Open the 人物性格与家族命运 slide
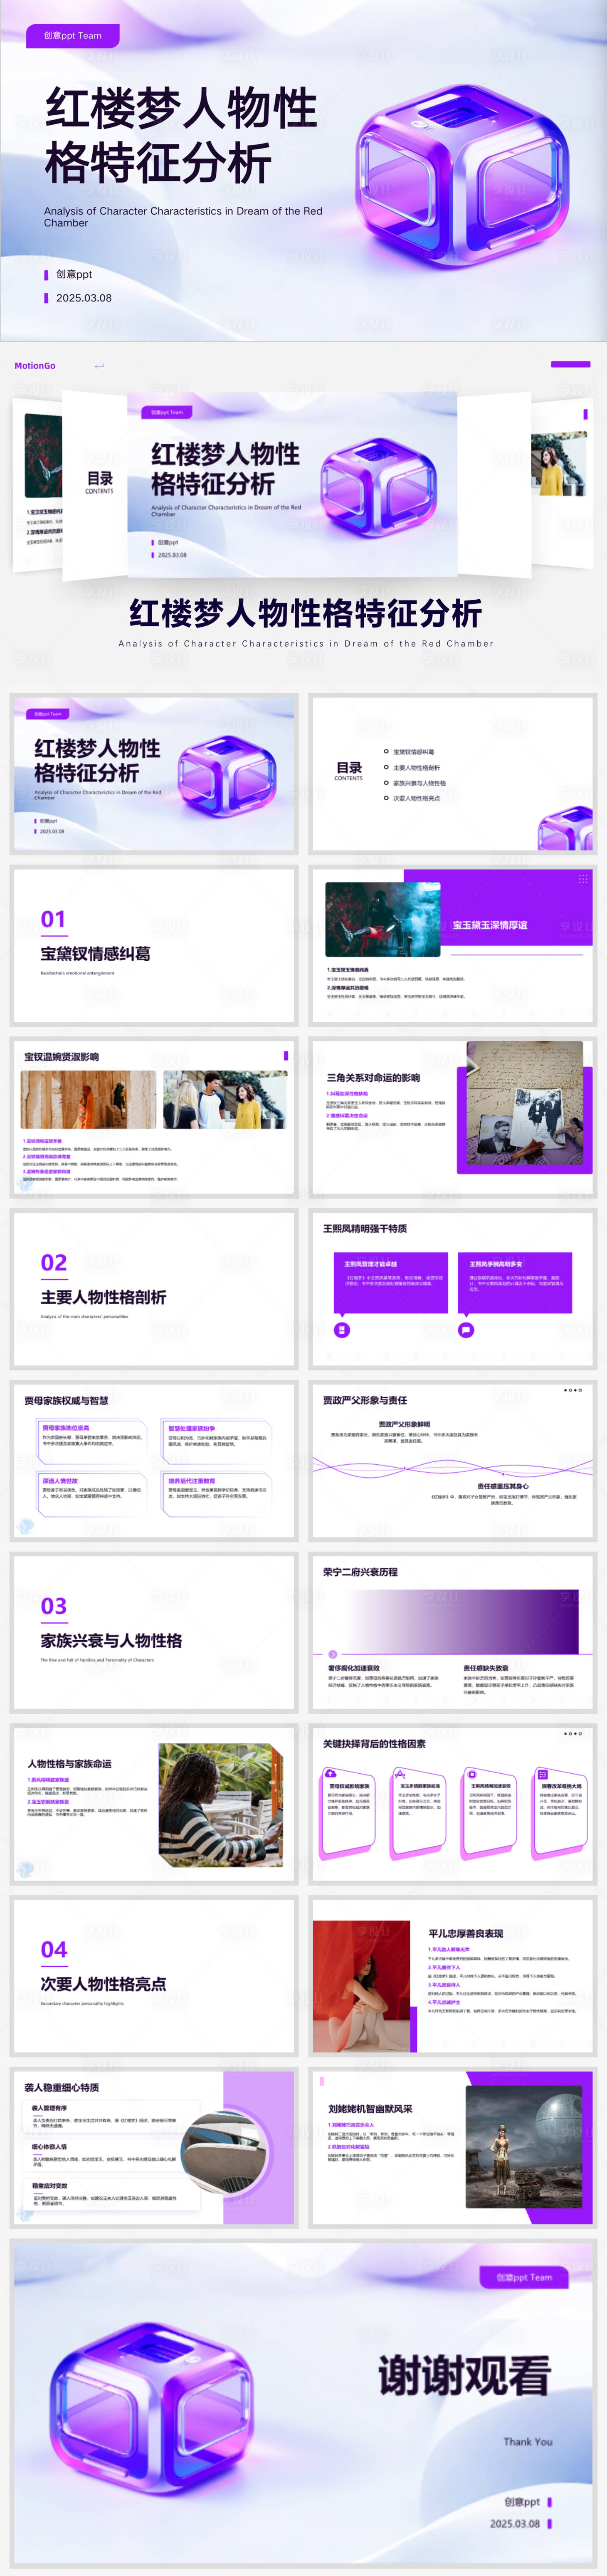Screen dimensions: 607x2576 tap(154, 1805)
